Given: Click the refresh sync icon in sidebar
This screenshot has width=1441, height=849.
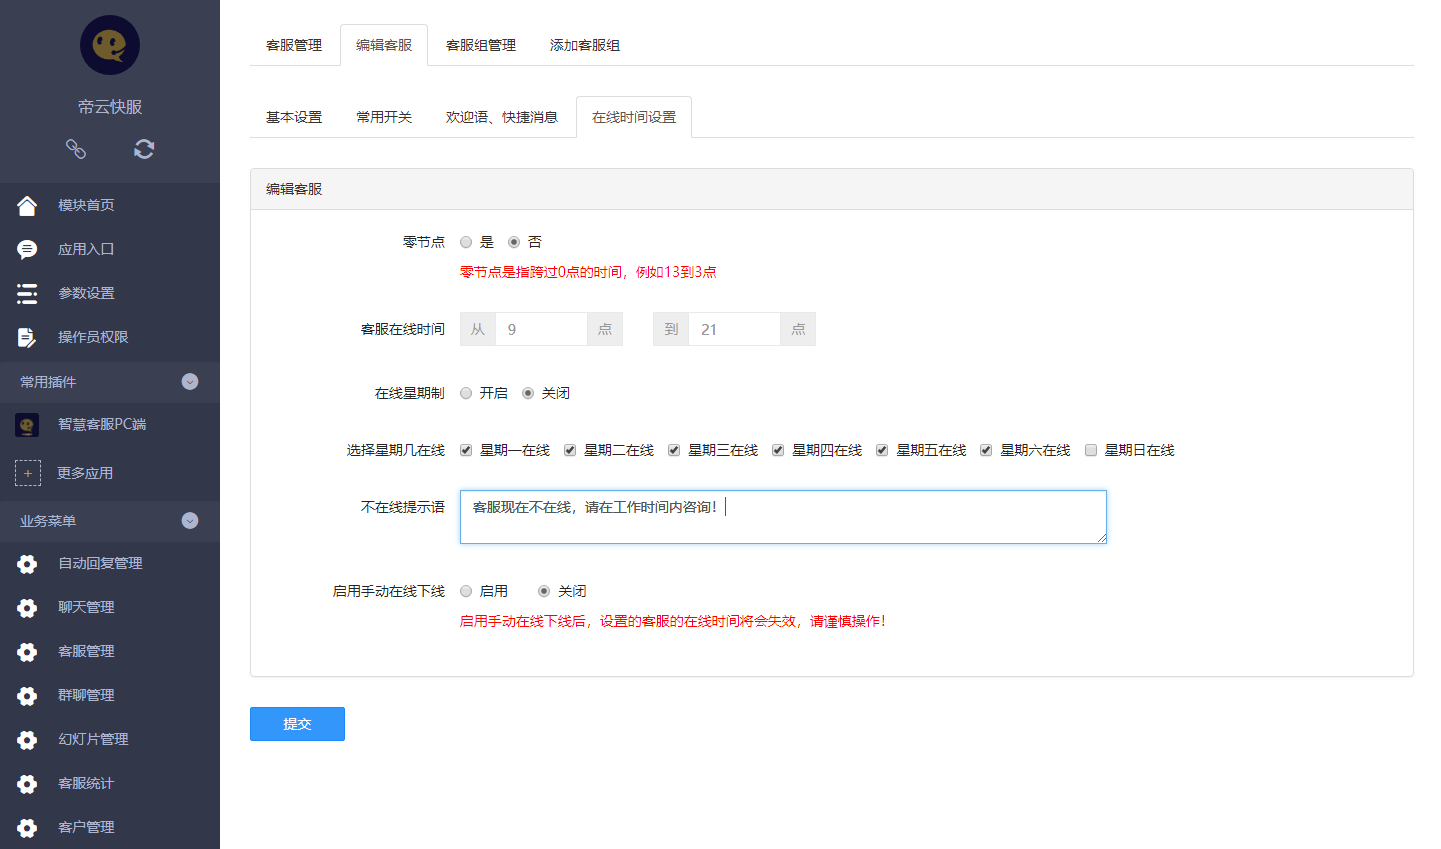Looking at the screenshot, I should (144, 149).
